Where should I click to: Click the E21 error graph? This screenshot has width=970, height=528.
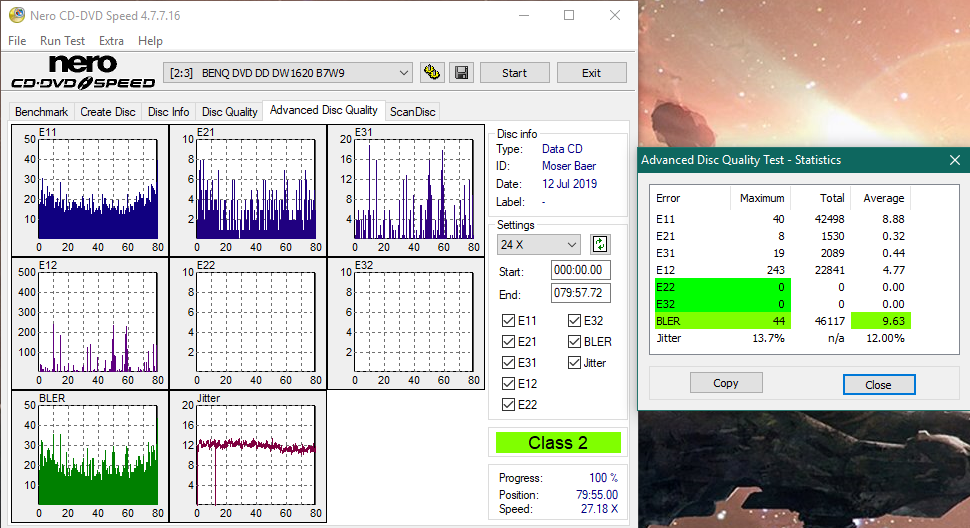248,190
